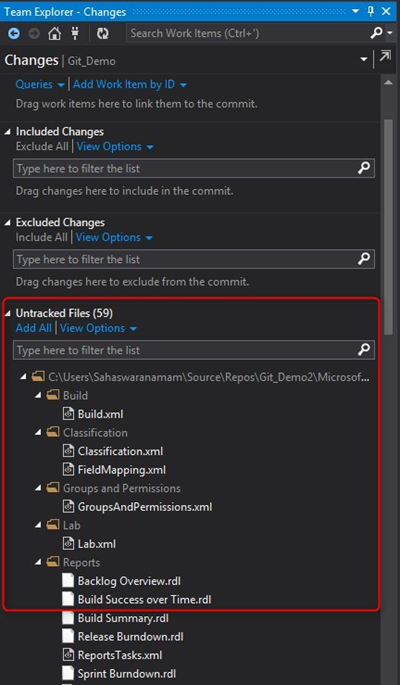Collapse the Classification folder
The image size is (400, 685).
pyautogui.click(x=38, y=433)
